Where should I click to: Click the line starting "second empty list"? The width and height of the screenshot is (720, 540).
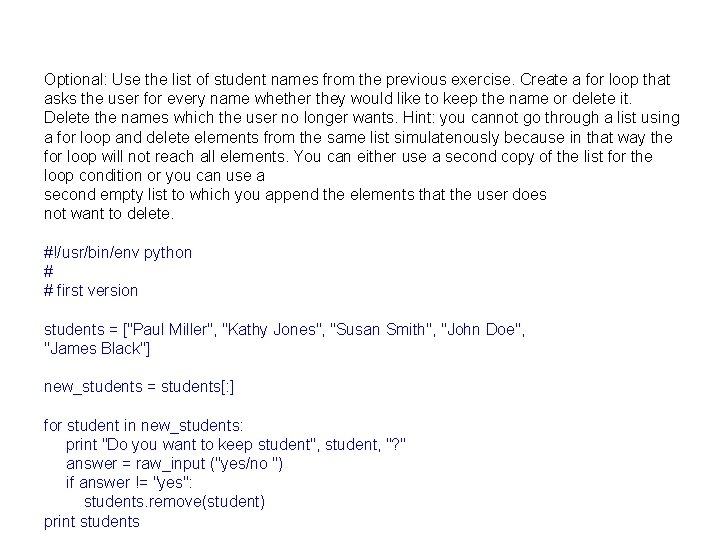[x=295, y=194]
